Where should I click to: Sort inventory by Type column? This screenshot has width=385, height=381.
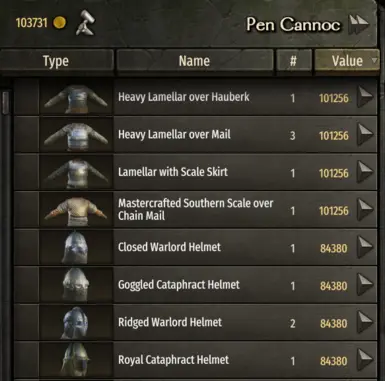(x=56, y=61)
